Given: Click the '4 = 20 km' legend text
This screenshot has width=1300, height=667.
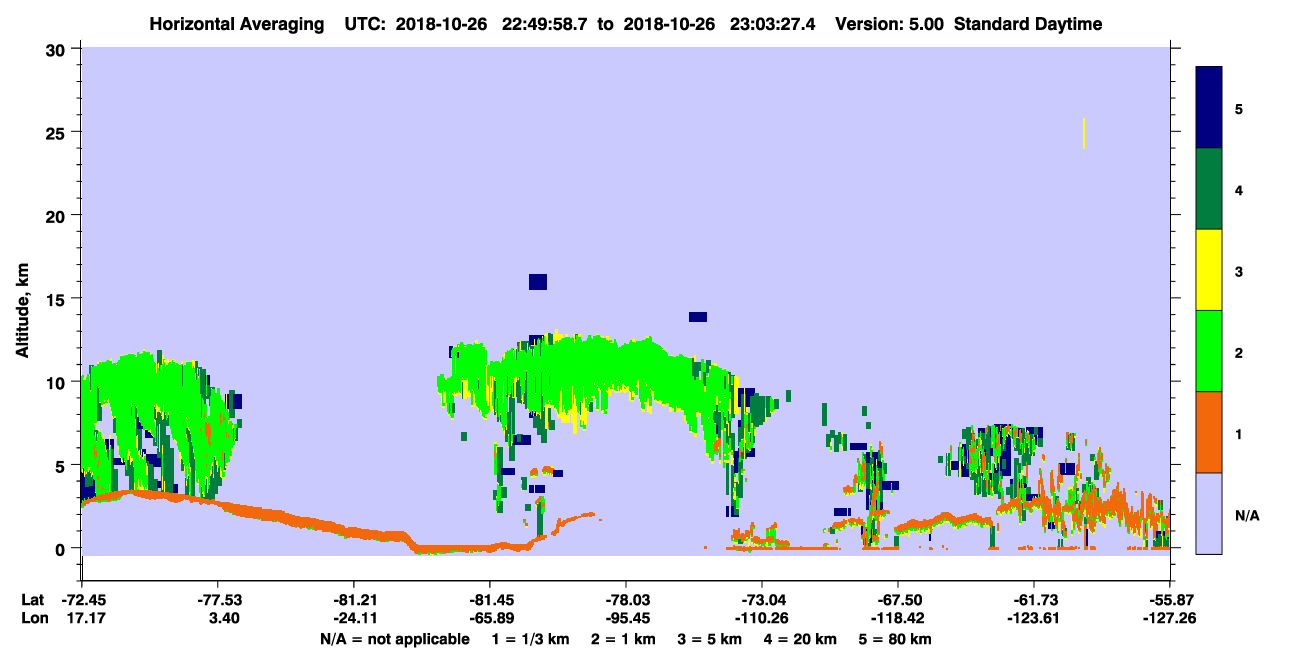Looking at the screenshot, I should [800, 639].
